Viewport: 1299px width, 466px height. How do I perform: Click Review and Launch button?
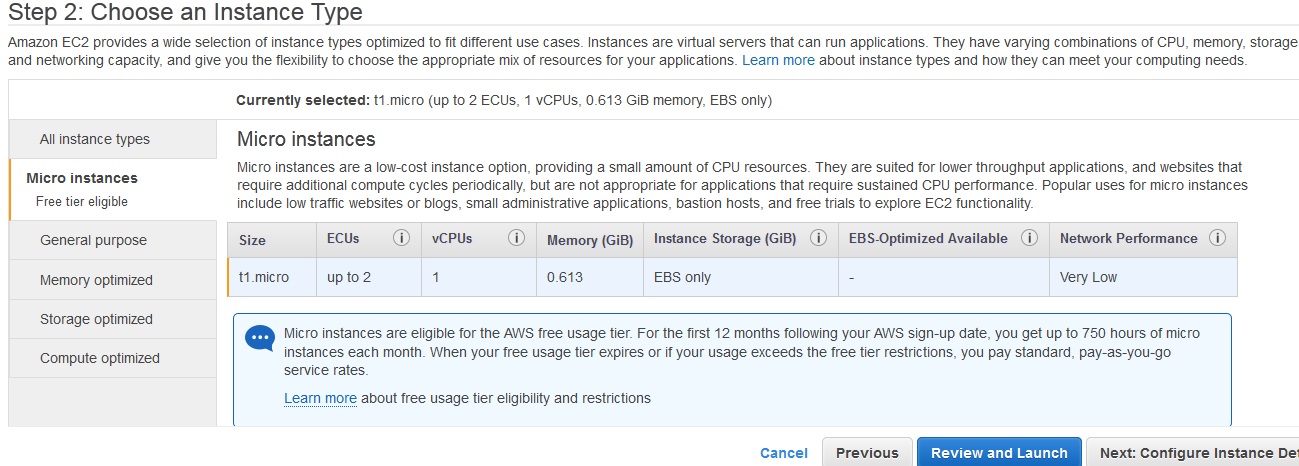[x=999, y=453]
